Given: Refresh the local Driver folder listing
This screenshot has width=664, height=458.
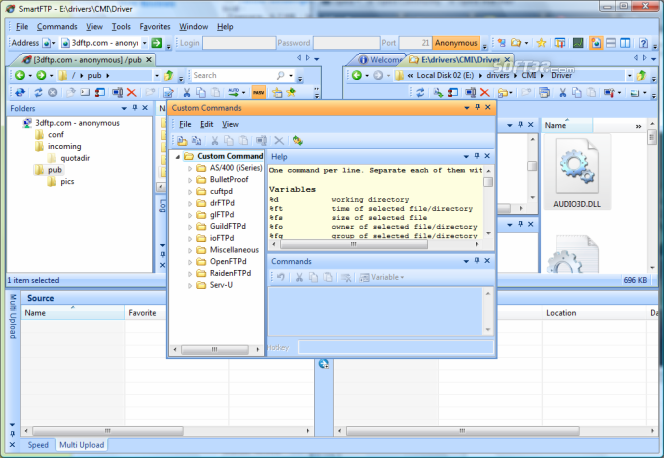Looking at the screenshot, I should [x=420, y=92].
